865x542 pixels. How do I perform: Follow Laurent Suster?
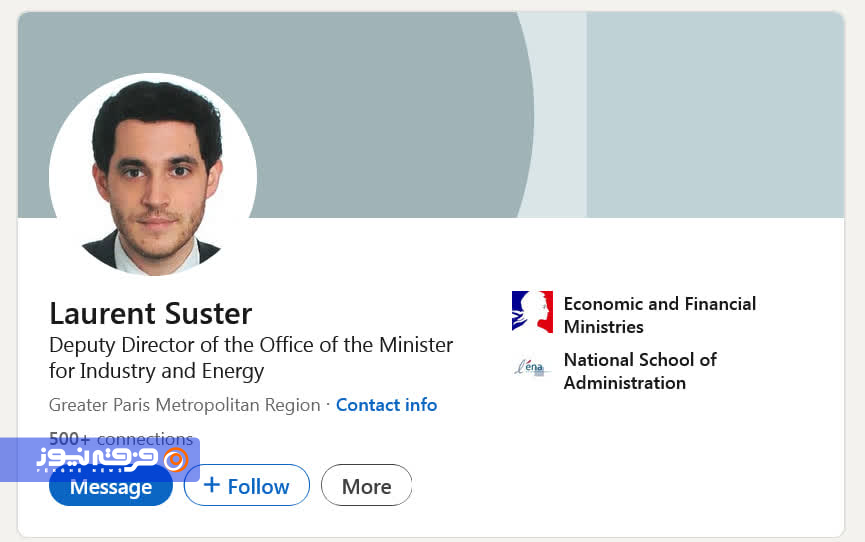point(247,486)
